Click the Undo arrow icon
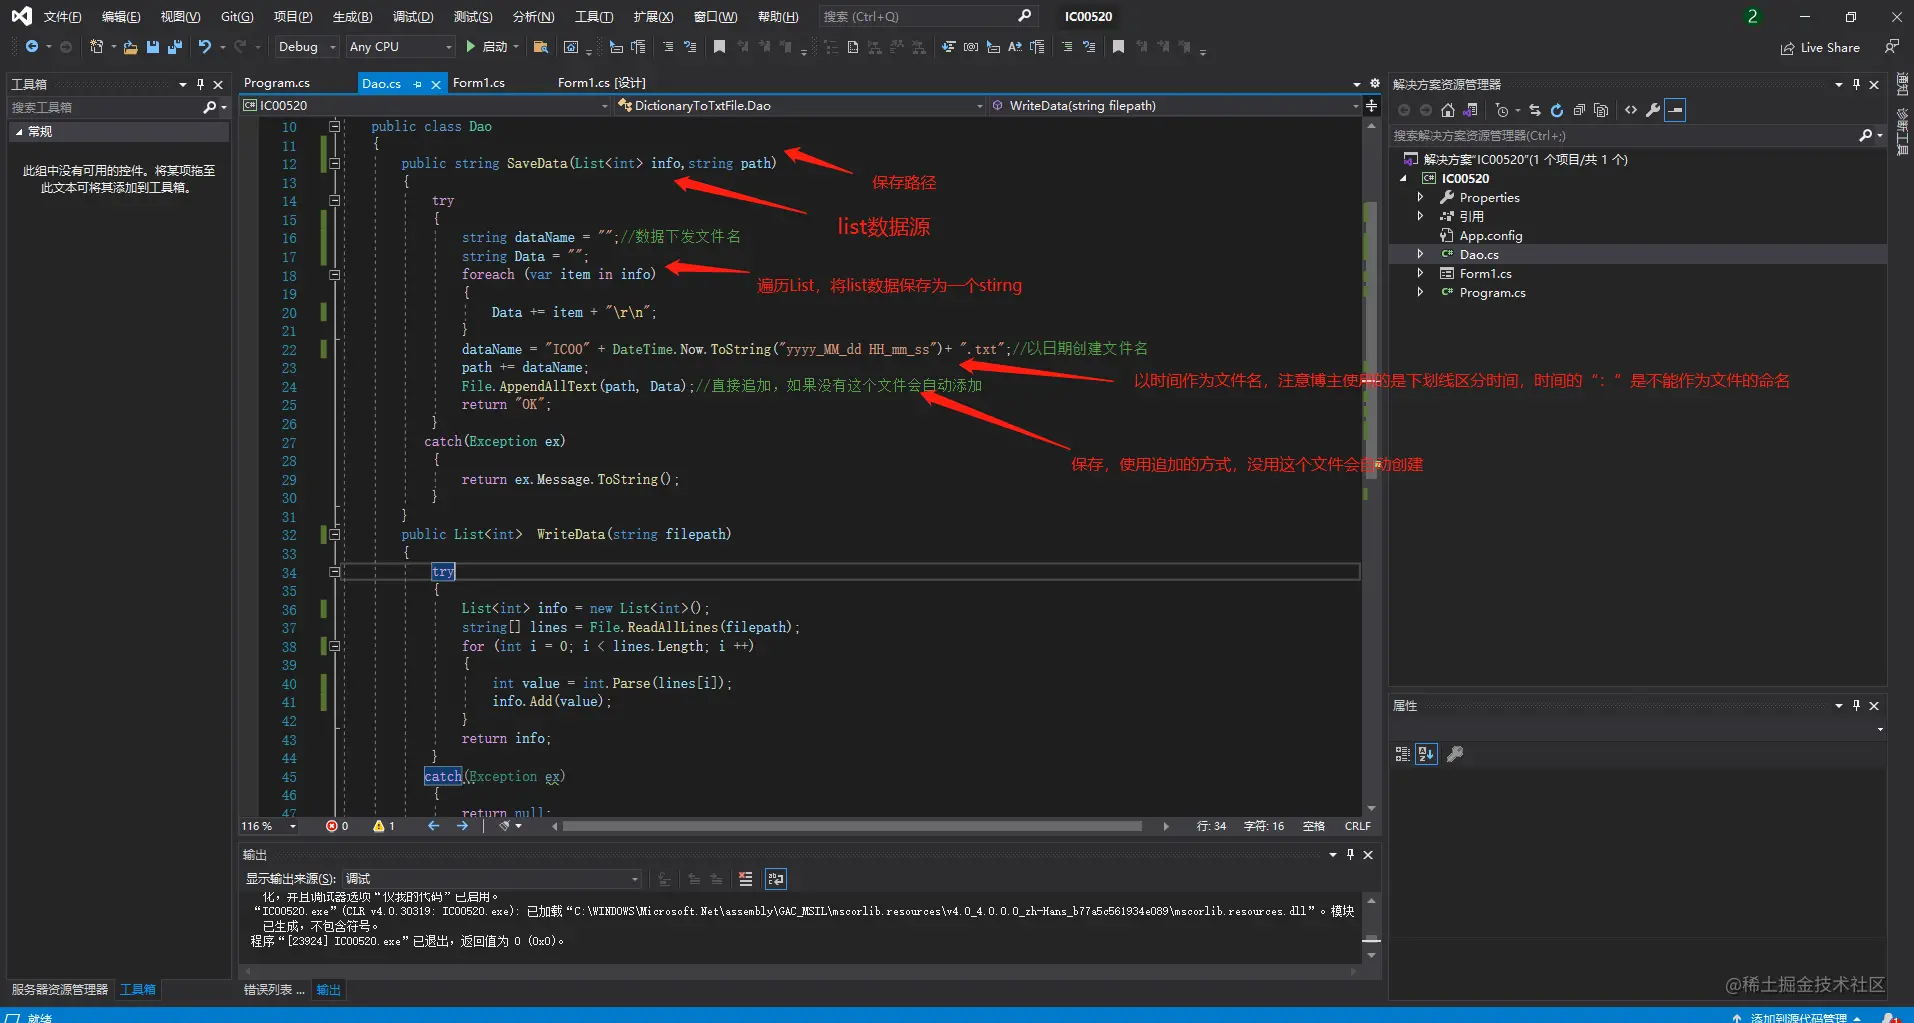 (205, 47)
